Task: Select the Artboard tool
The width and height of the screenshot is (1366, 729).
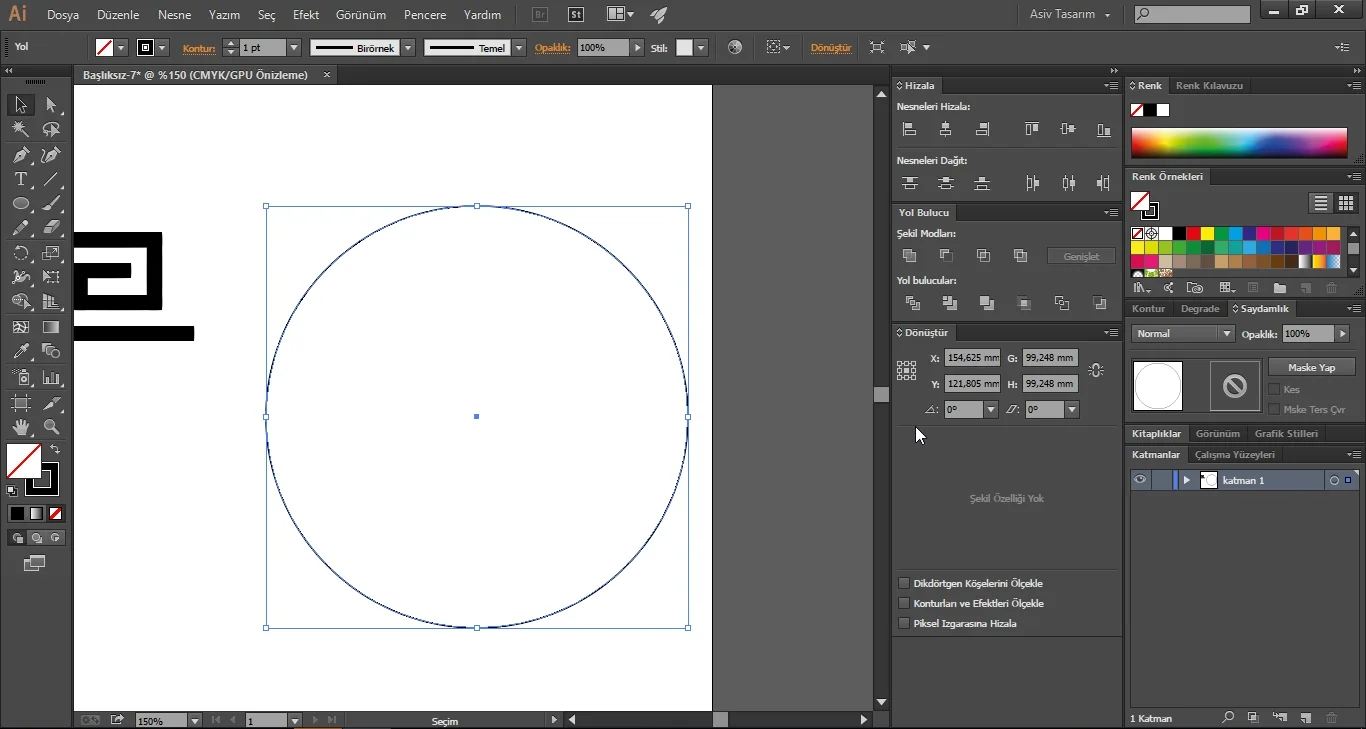Action: (x=20, y=403)
